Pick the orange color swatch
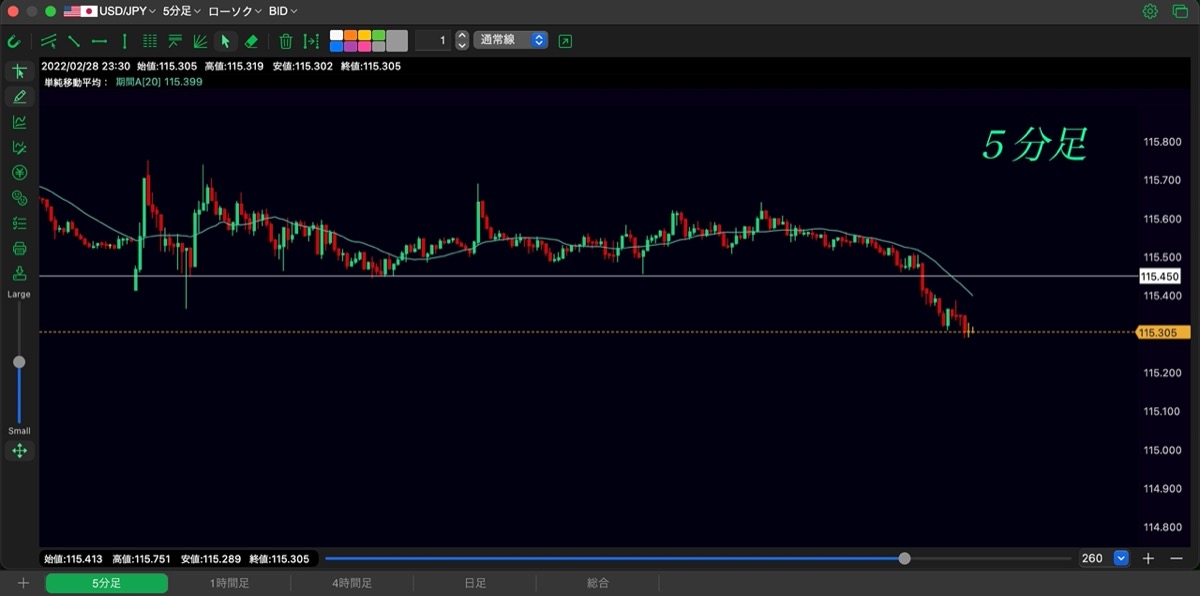 [351, 35]
